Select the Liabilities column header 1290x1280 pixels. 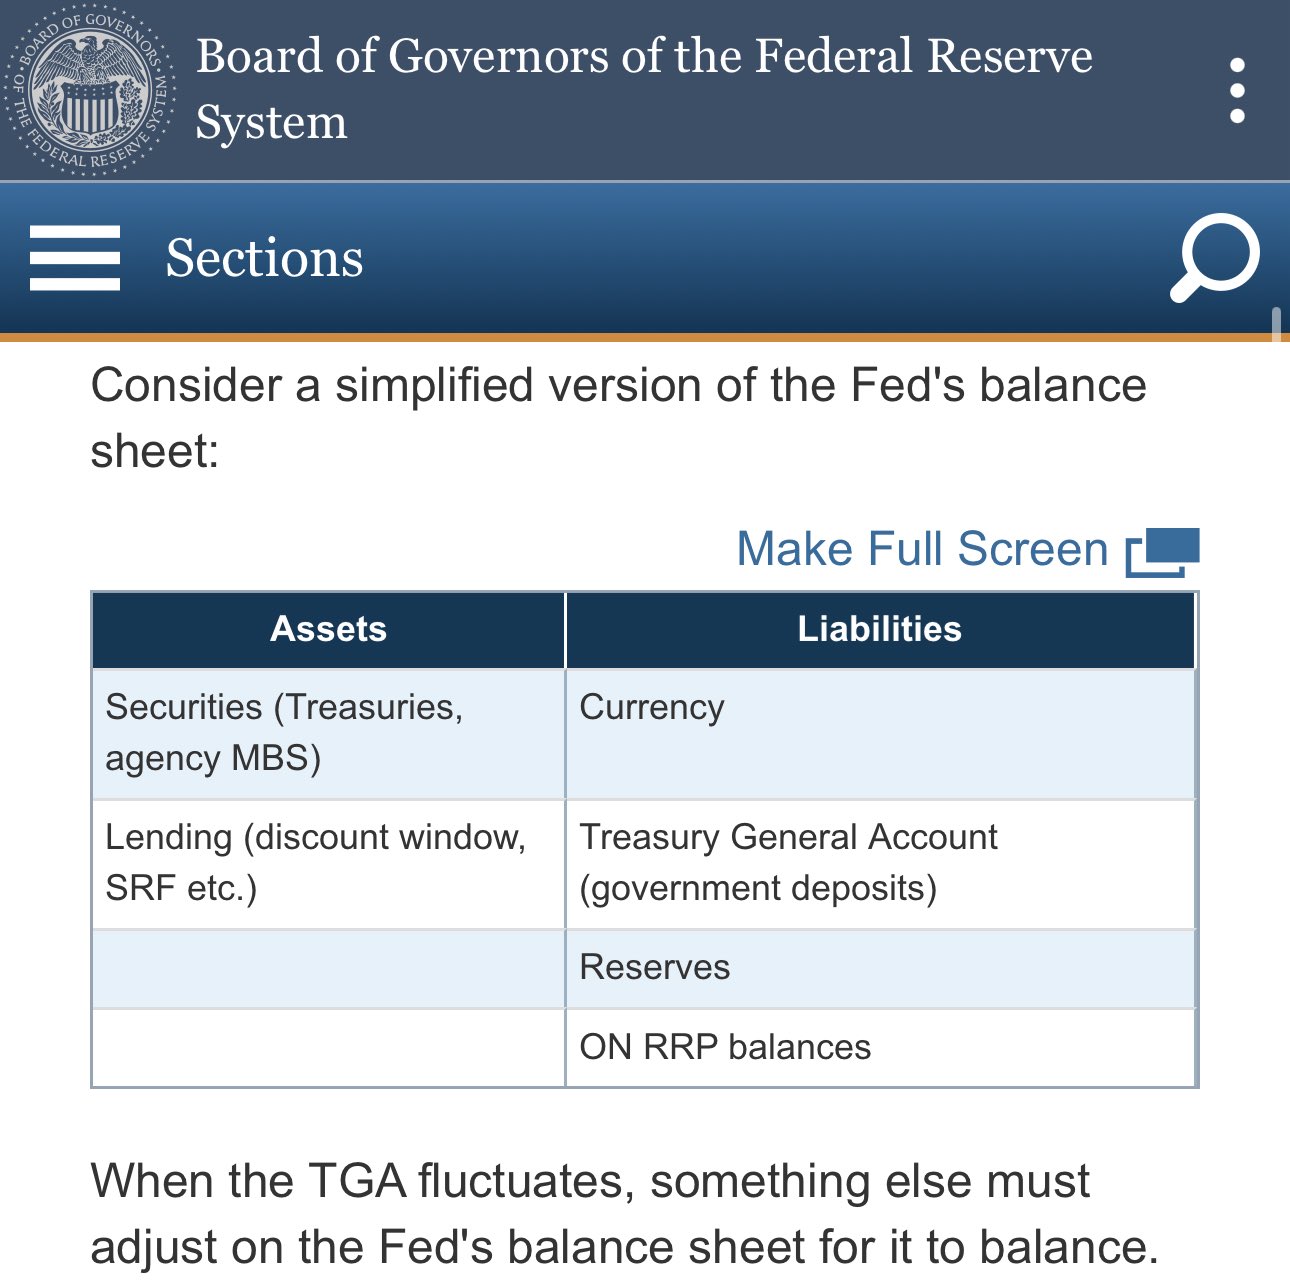pyautogui.click(x=880, y=629)
